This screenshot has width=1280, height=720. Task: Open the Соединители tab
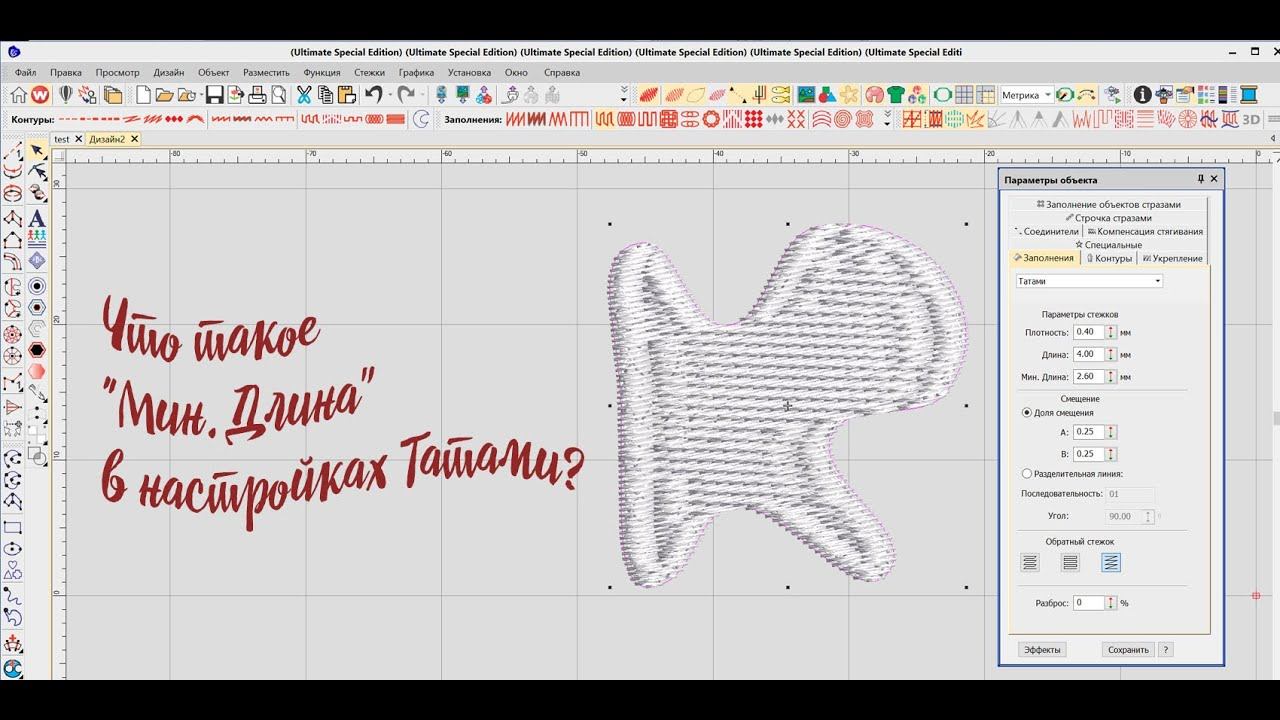(x=1046, y=231)
